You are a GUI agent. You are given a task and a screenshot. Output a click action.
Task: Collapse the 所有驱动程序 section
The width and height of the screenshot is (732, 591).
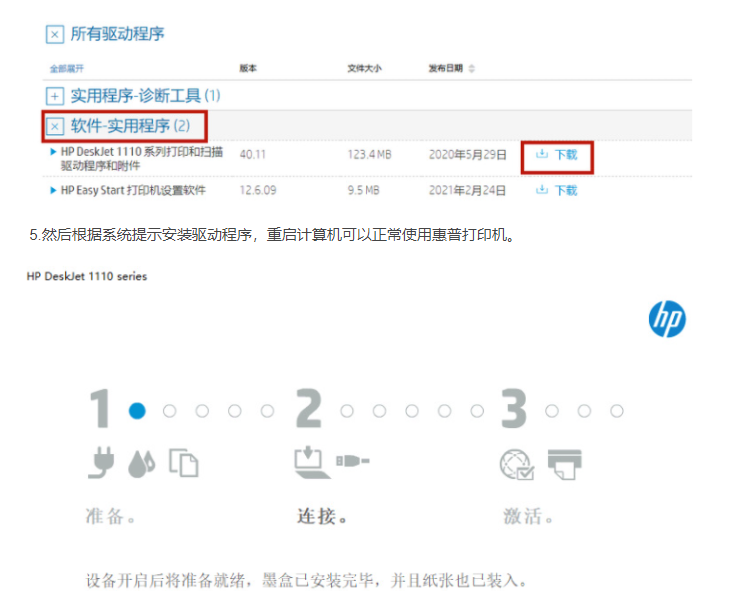tap(55, 35)
